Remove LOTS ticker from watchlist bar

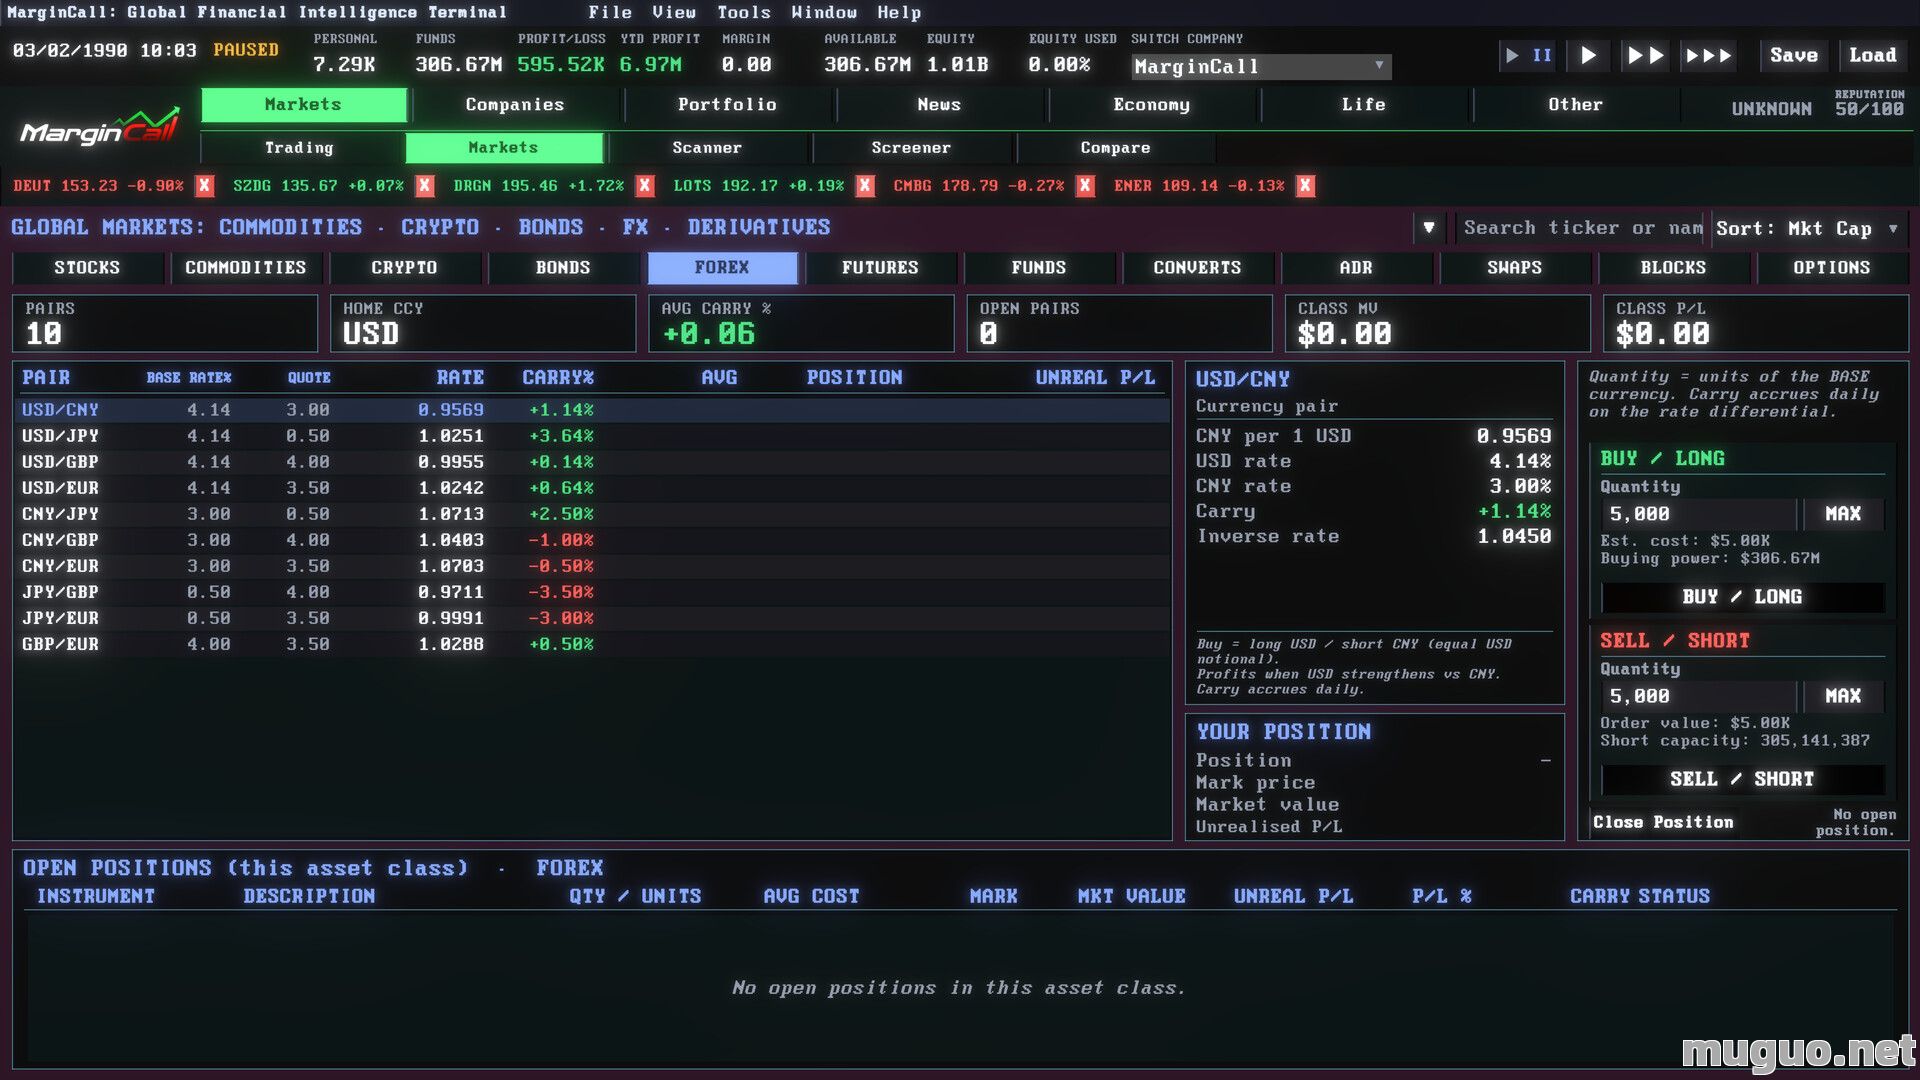pos(865,186)
